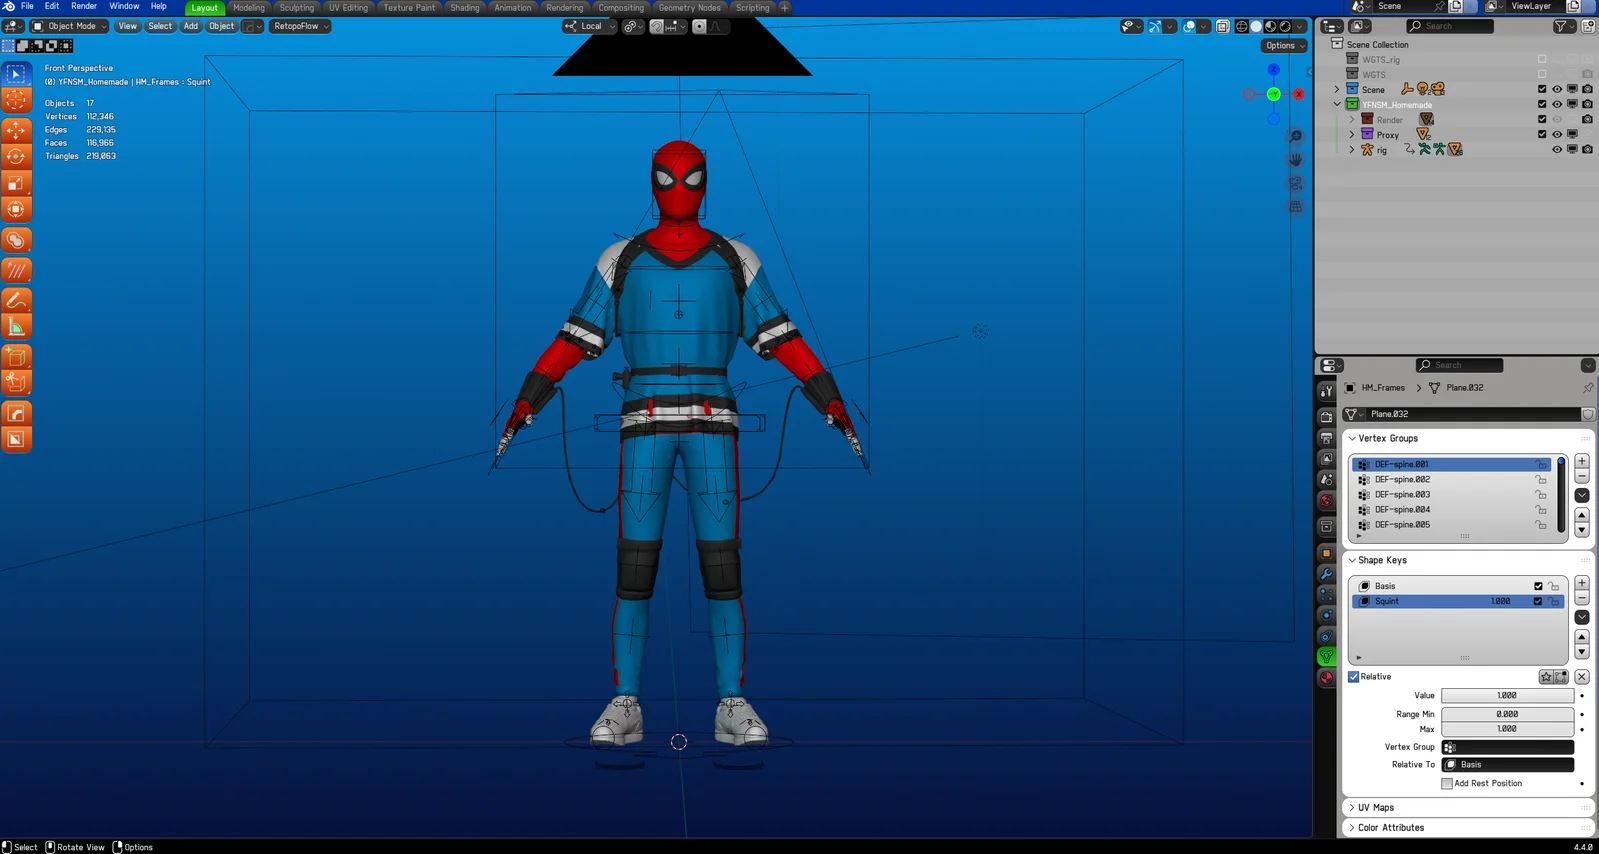Open the Particles properties tab

pos(1326,594)
